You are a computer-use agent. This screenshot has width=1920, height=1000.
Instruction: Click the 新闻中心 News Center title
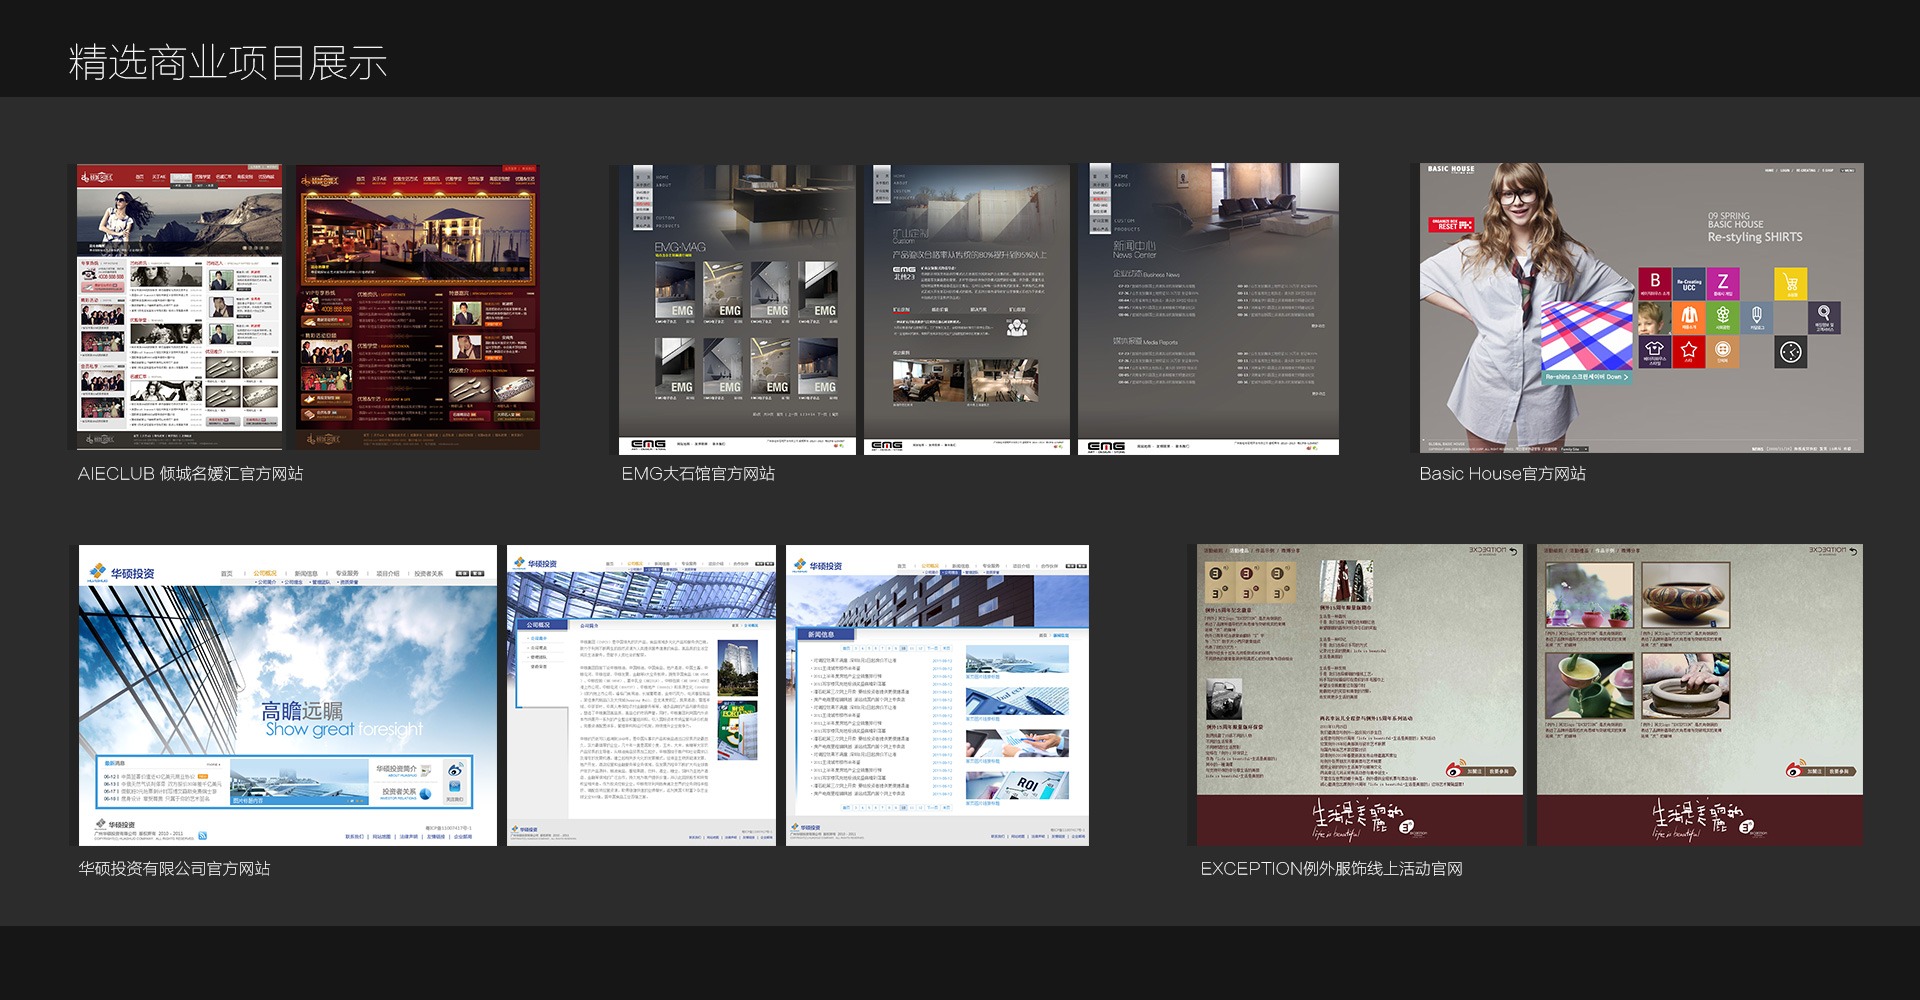(x=1135, y=249)
